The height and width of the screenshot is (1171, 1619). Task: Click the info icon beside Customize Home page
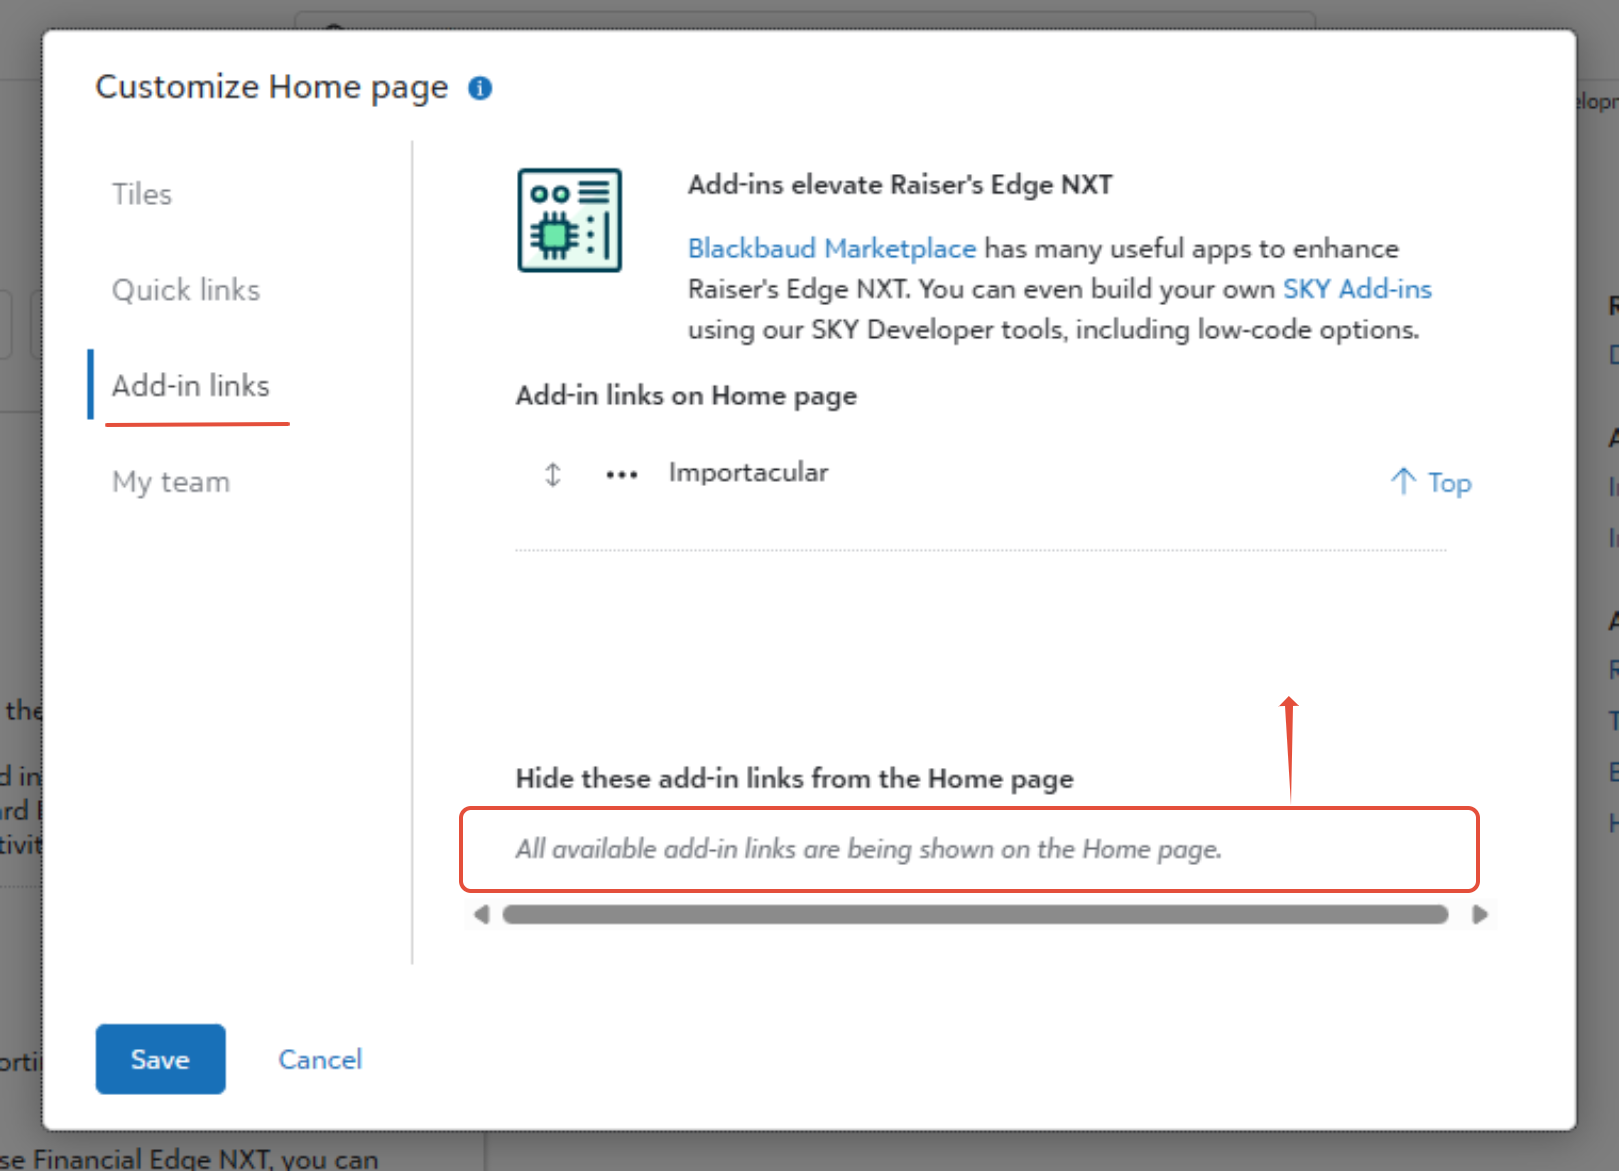tap(480, 88)
